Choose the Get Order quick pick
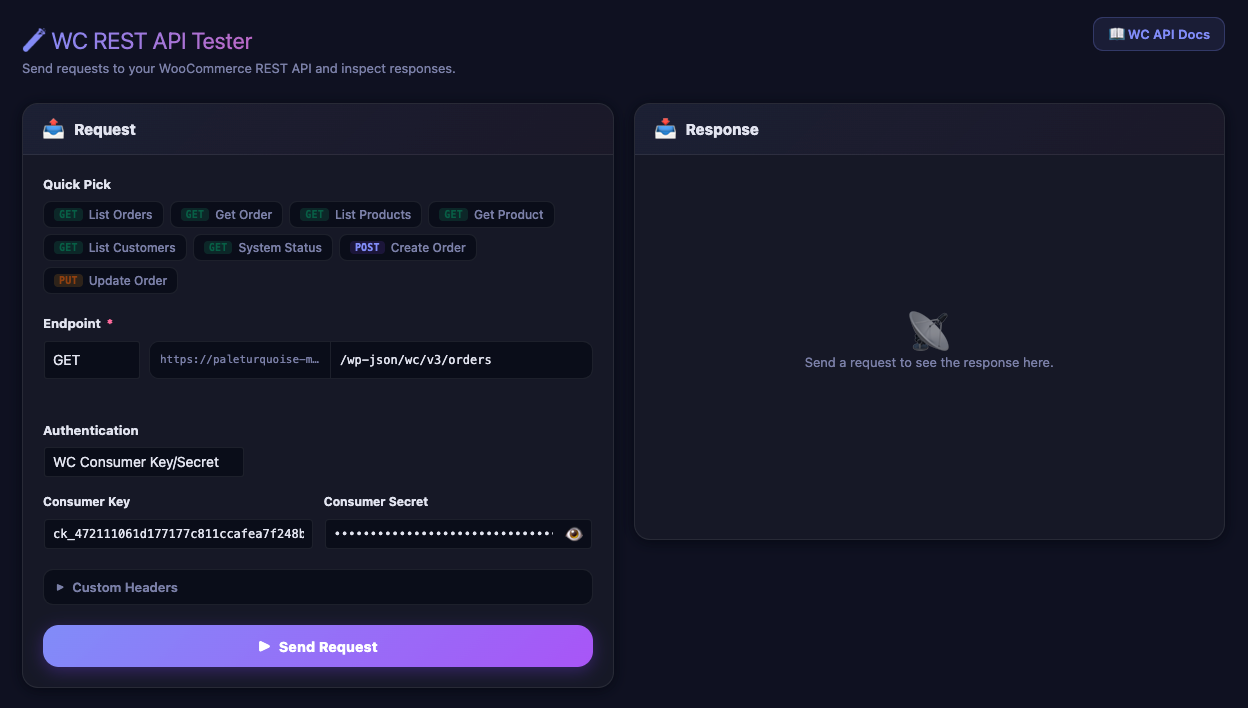This screenshot has width=1248, height=708. point(230,215)
